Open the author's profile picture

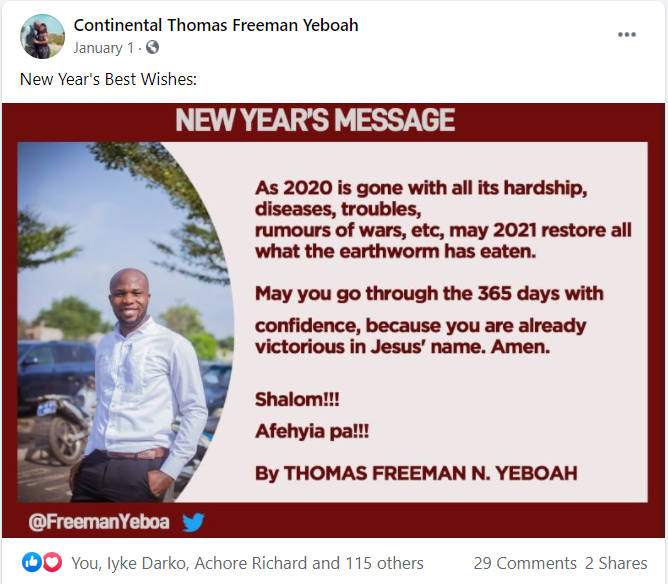[42, 36]
